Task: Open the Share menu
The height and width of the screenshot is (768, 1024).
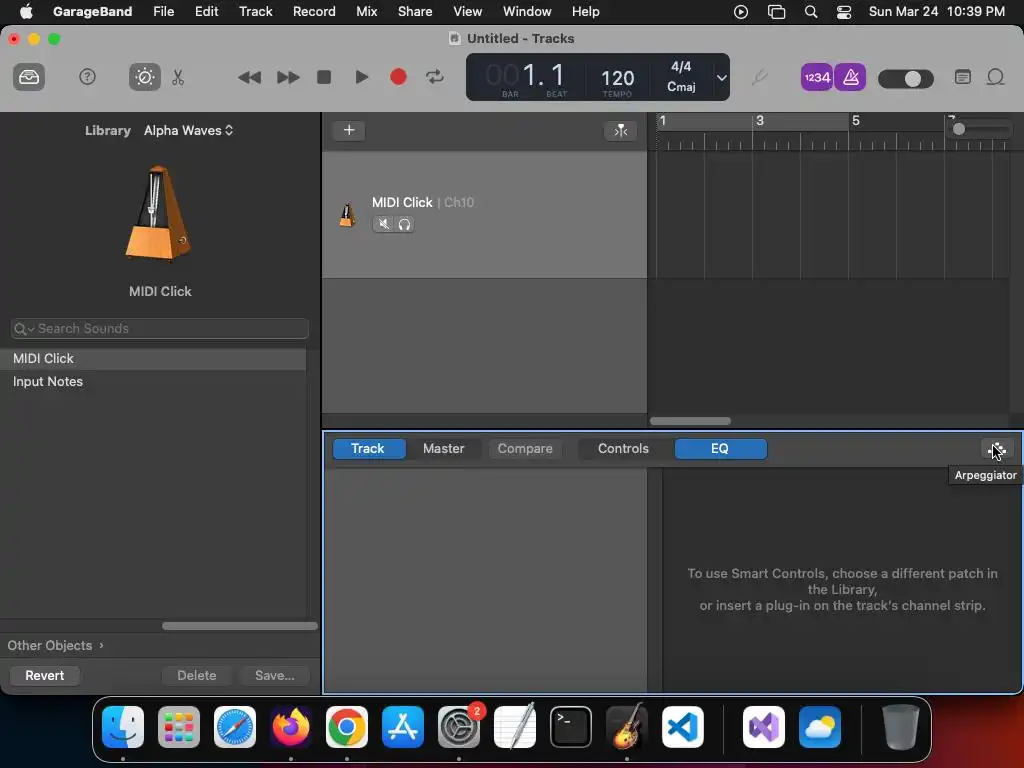Action: 415,11
